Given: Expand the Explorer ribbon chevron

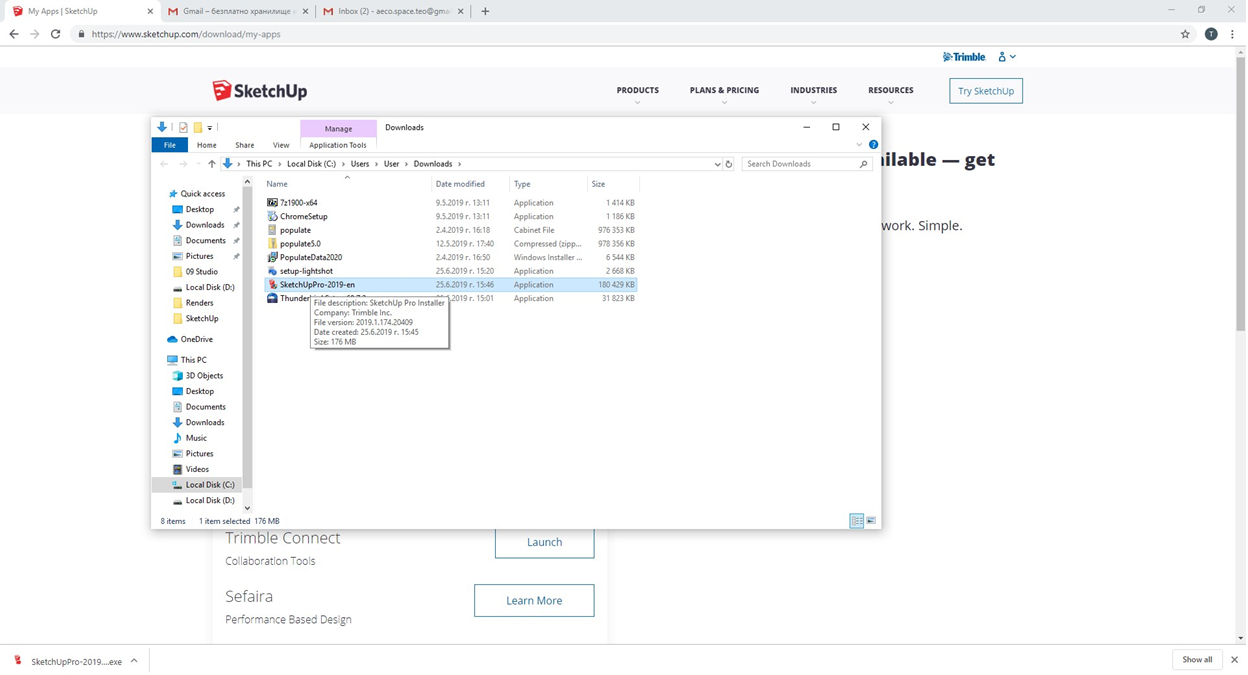Looking at the screenshot, I should [859, 145].
